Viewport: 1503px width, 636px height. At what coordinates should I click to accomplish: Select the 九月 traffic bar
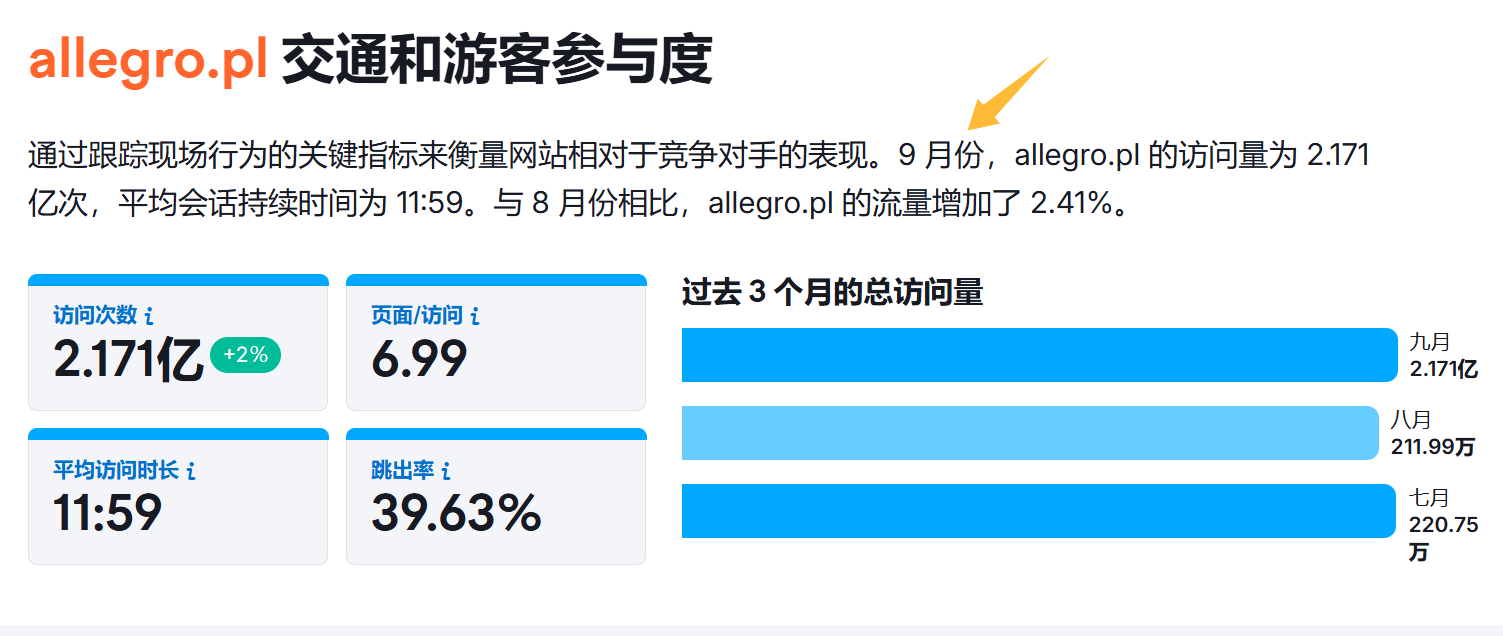(x=1039, y=355)
